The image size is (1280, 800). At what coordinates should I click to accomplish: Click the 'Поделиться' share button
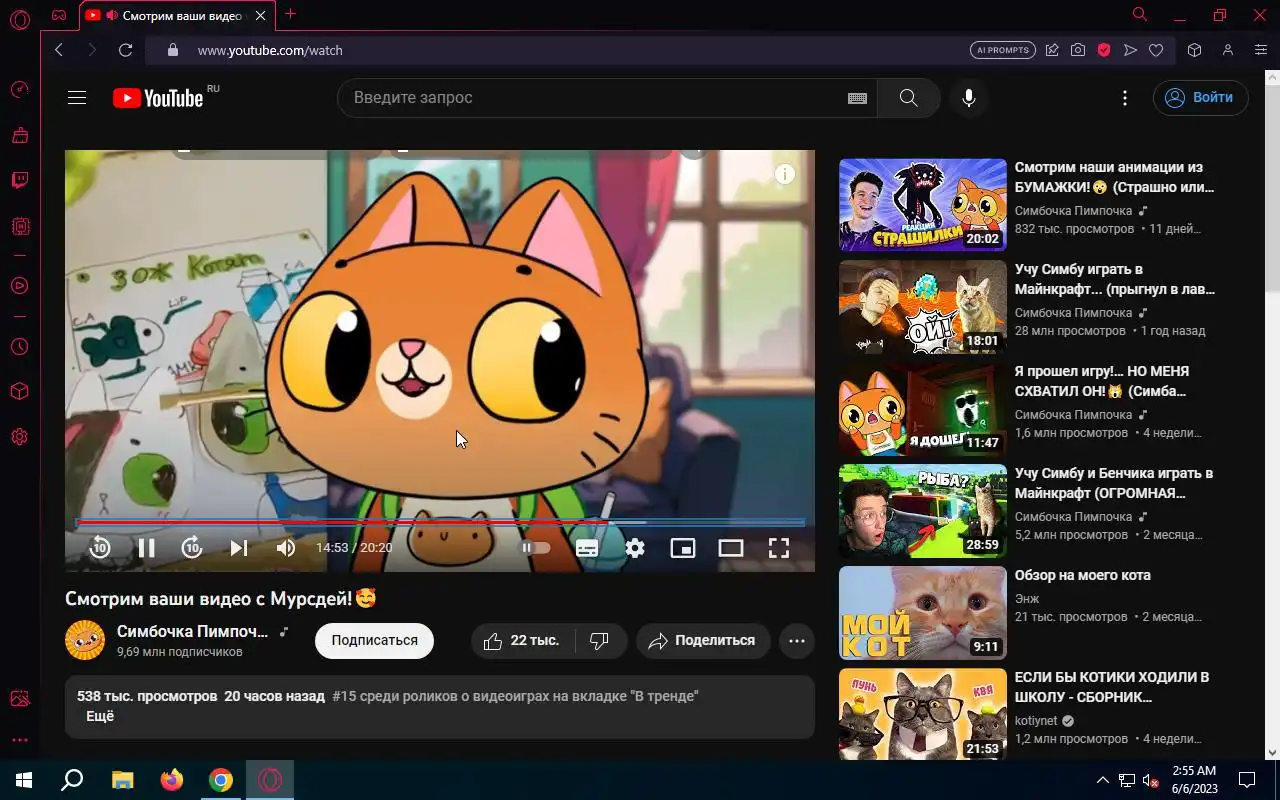[x=703, y=641]
